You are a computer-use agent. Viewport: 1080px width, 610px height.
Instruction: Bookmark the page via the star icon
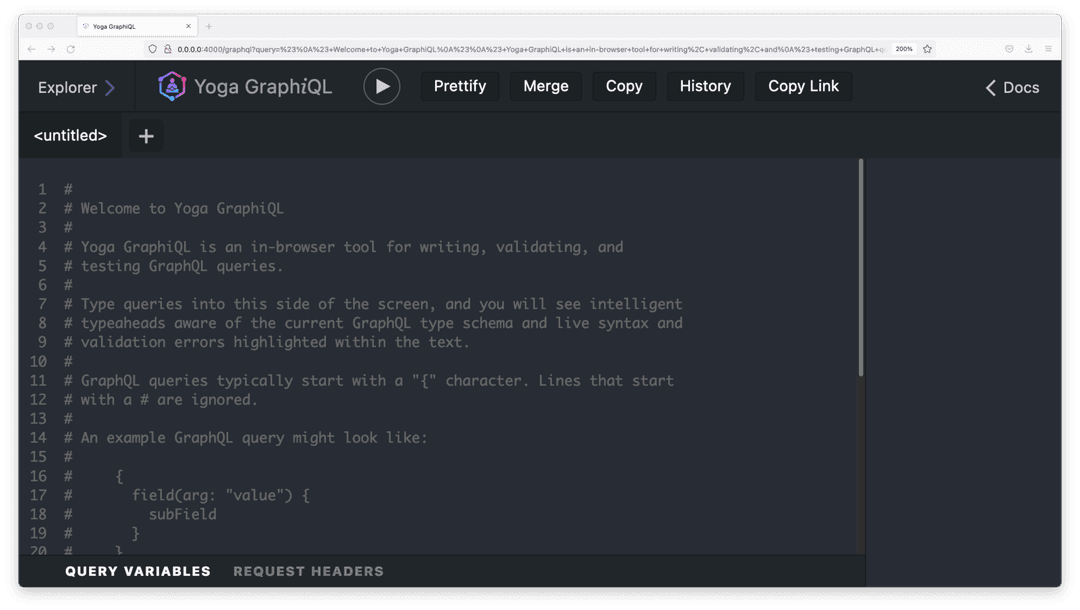pyautogui.click(x=929, y=48)
